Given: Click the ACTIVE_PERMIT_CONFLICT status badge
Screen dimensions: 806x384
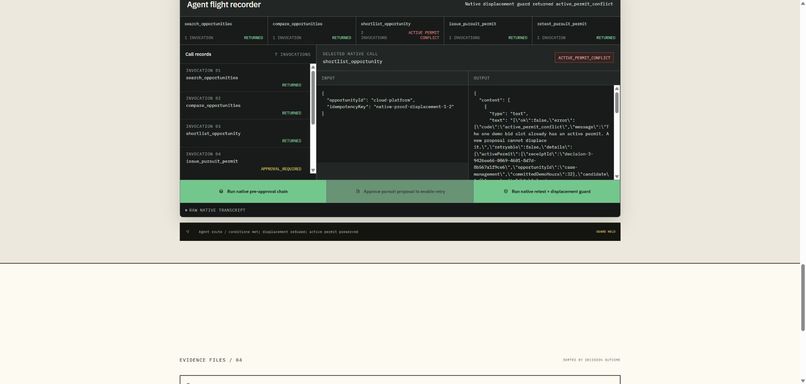Looking at the screenshot, I should pyautogui.click(x=584, y=58).
